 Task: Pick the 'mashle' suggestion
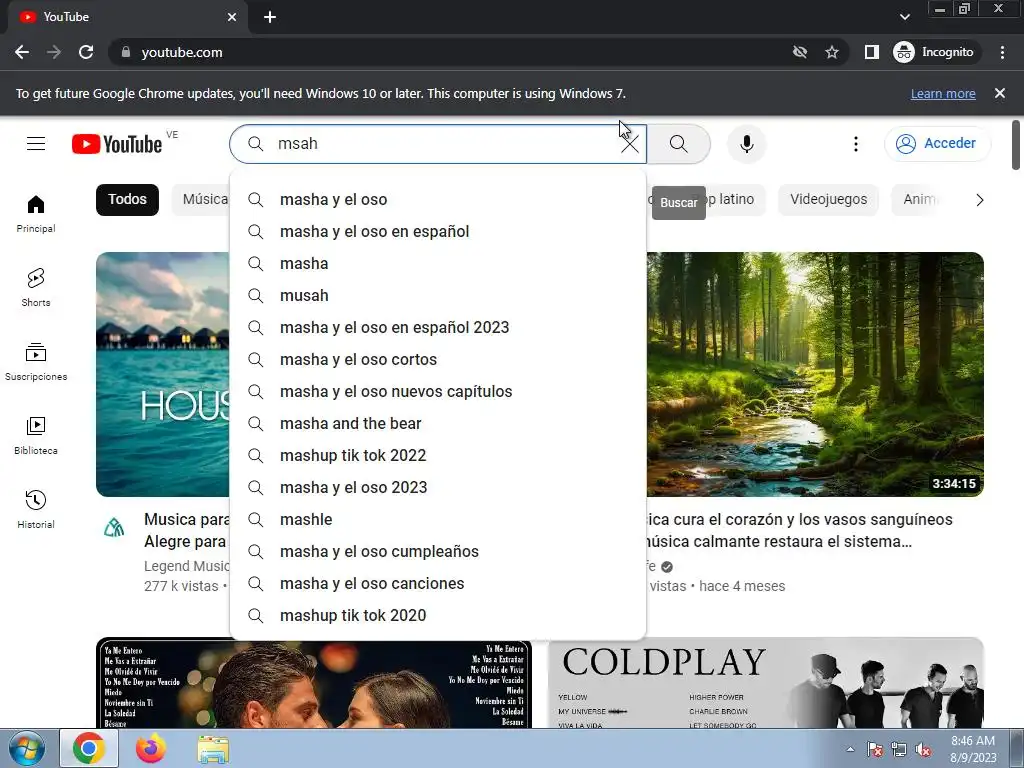(x=438, y=520)
